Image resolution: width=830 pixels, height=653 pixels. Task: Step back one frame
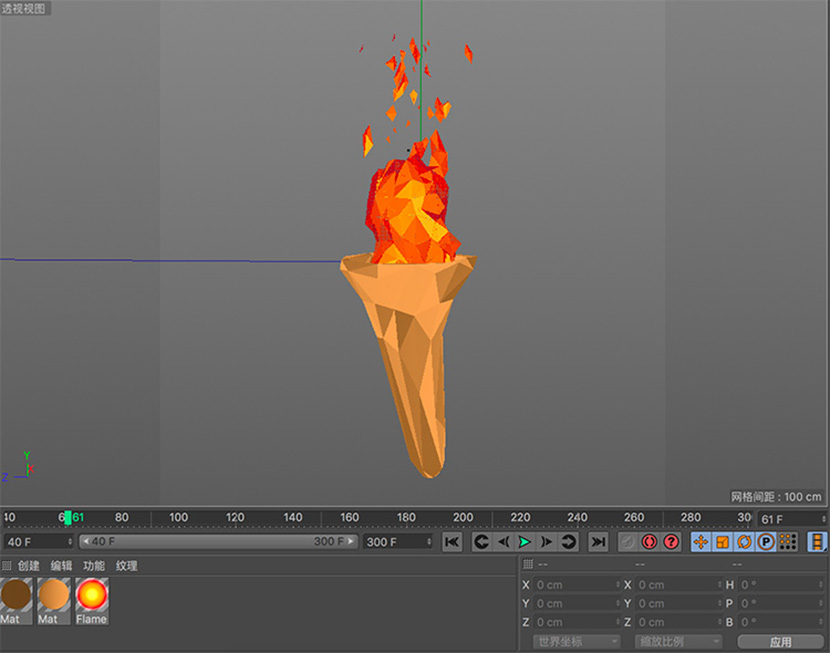tap(503, 542)
